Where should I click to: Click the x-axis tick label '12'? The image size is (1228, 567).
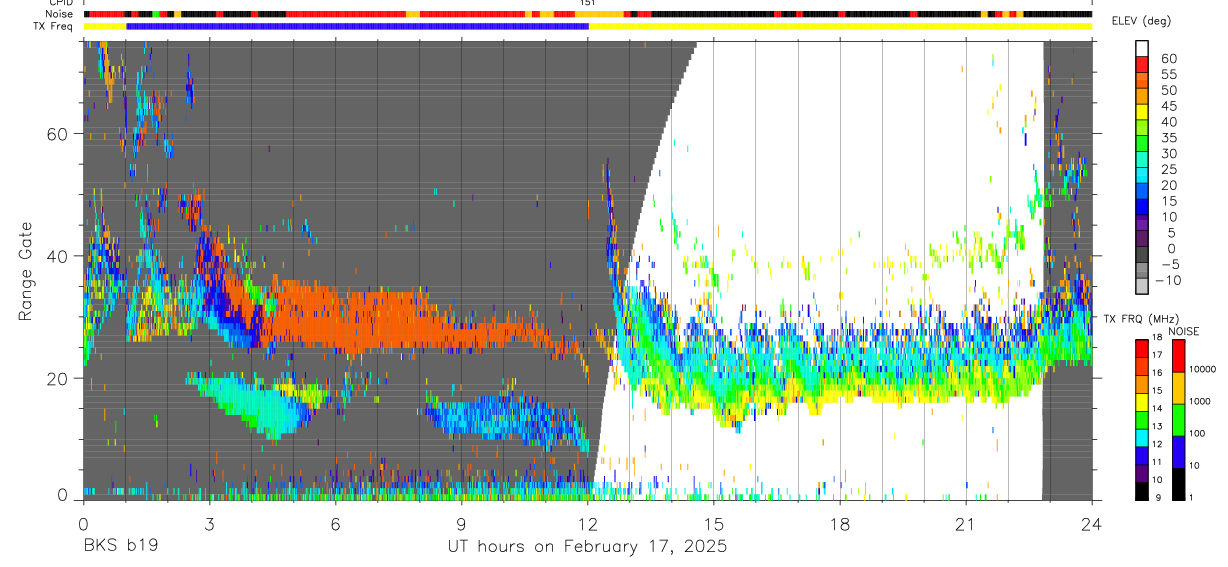[587, 524]
